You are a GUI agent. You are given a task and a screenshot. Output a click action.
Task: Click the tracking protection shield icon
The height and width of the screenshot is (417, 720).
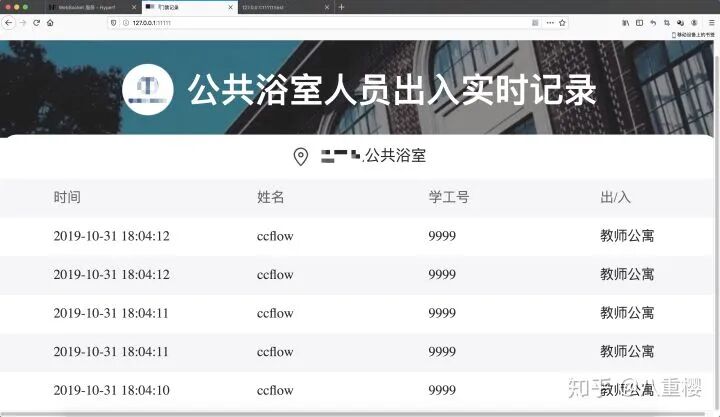point(113,23)
